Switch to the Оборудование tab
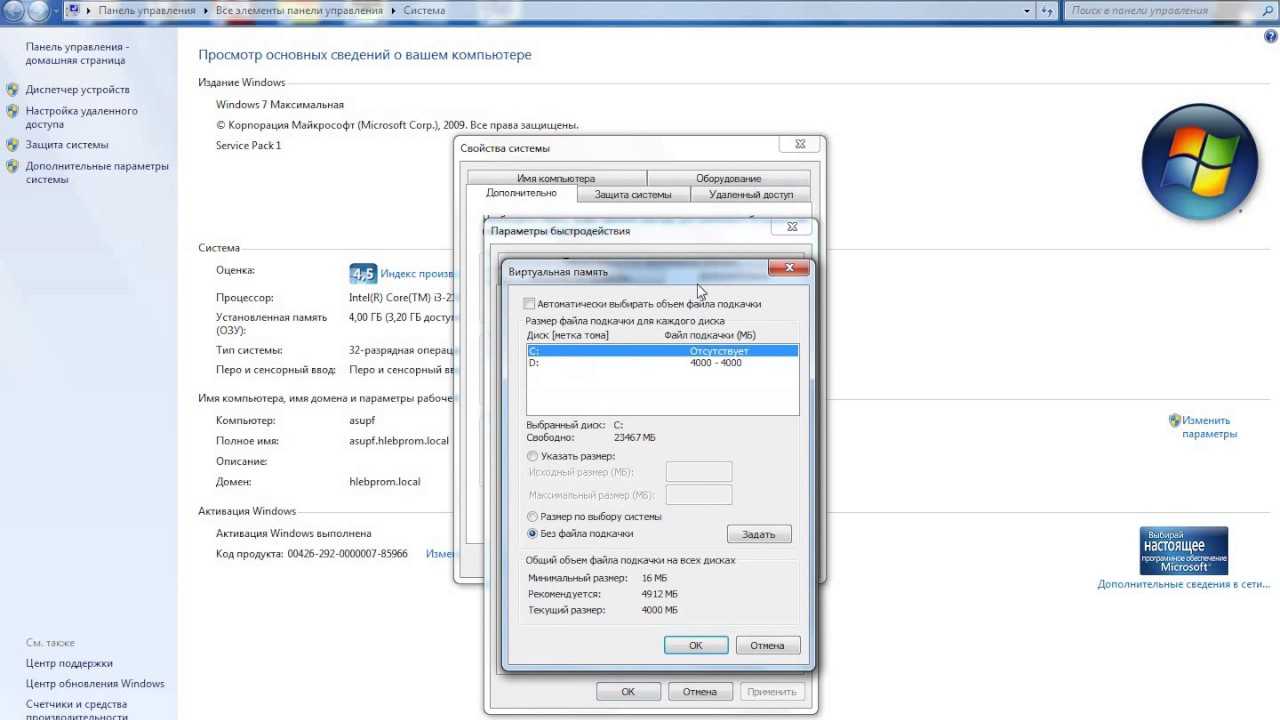The image size is (1280, 720). [x=728, y=178]
